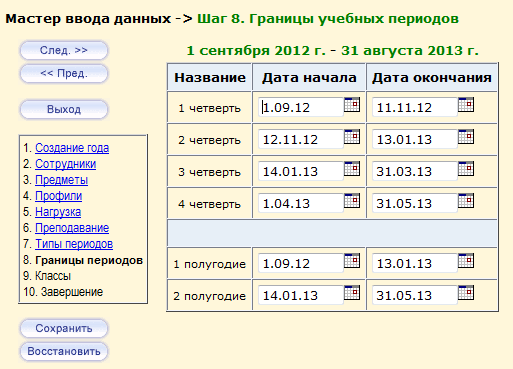Viewport: 513px width, 369px height.
Task: Open step 4 Профили link
Action: [x=59, y=196]
